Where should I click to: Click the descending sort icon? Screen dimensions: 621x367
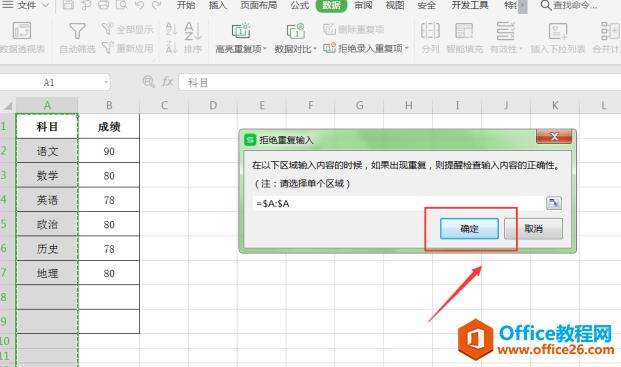(171, 48)
